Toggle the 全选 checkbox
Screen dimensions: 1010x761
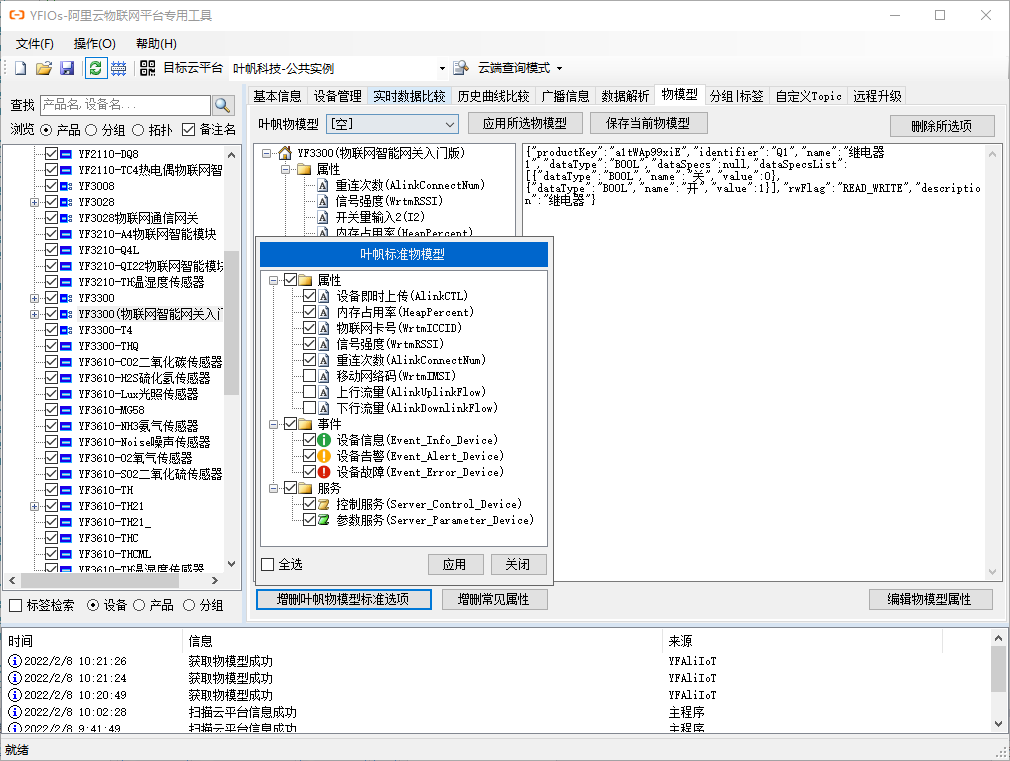coord(268,564)
